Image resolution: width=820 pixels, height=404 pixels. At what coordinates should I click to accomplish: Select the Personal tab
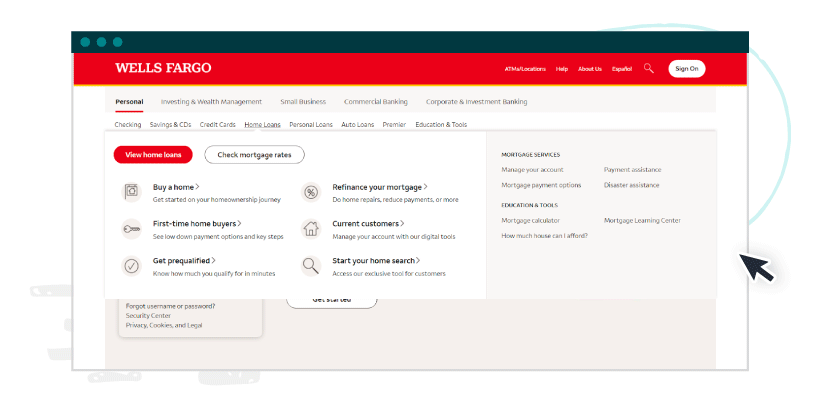129,102
